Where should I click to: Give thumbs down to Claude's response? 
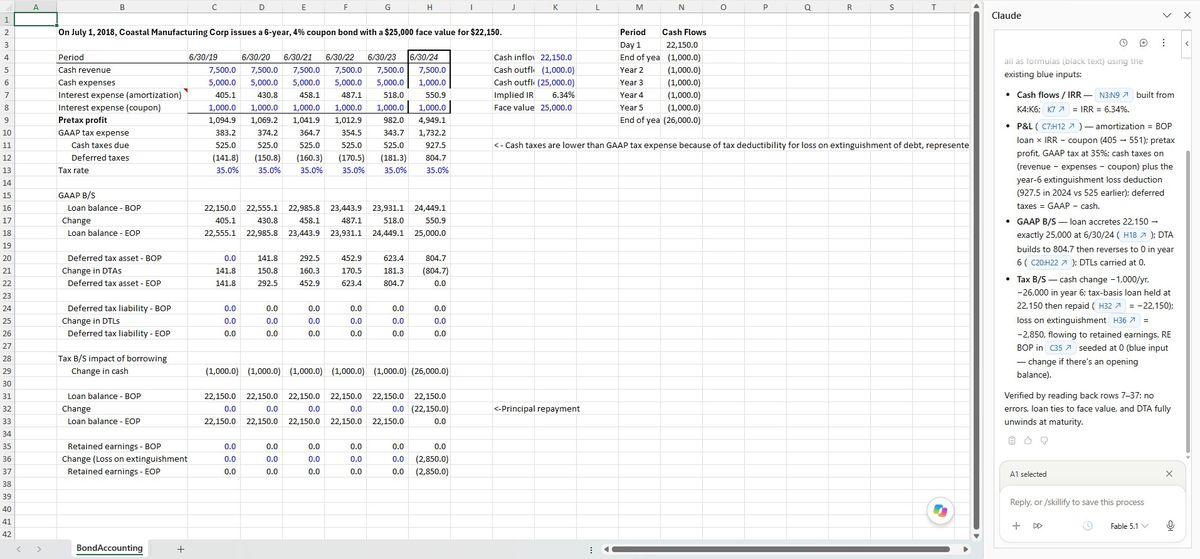tap(1043, 440)
